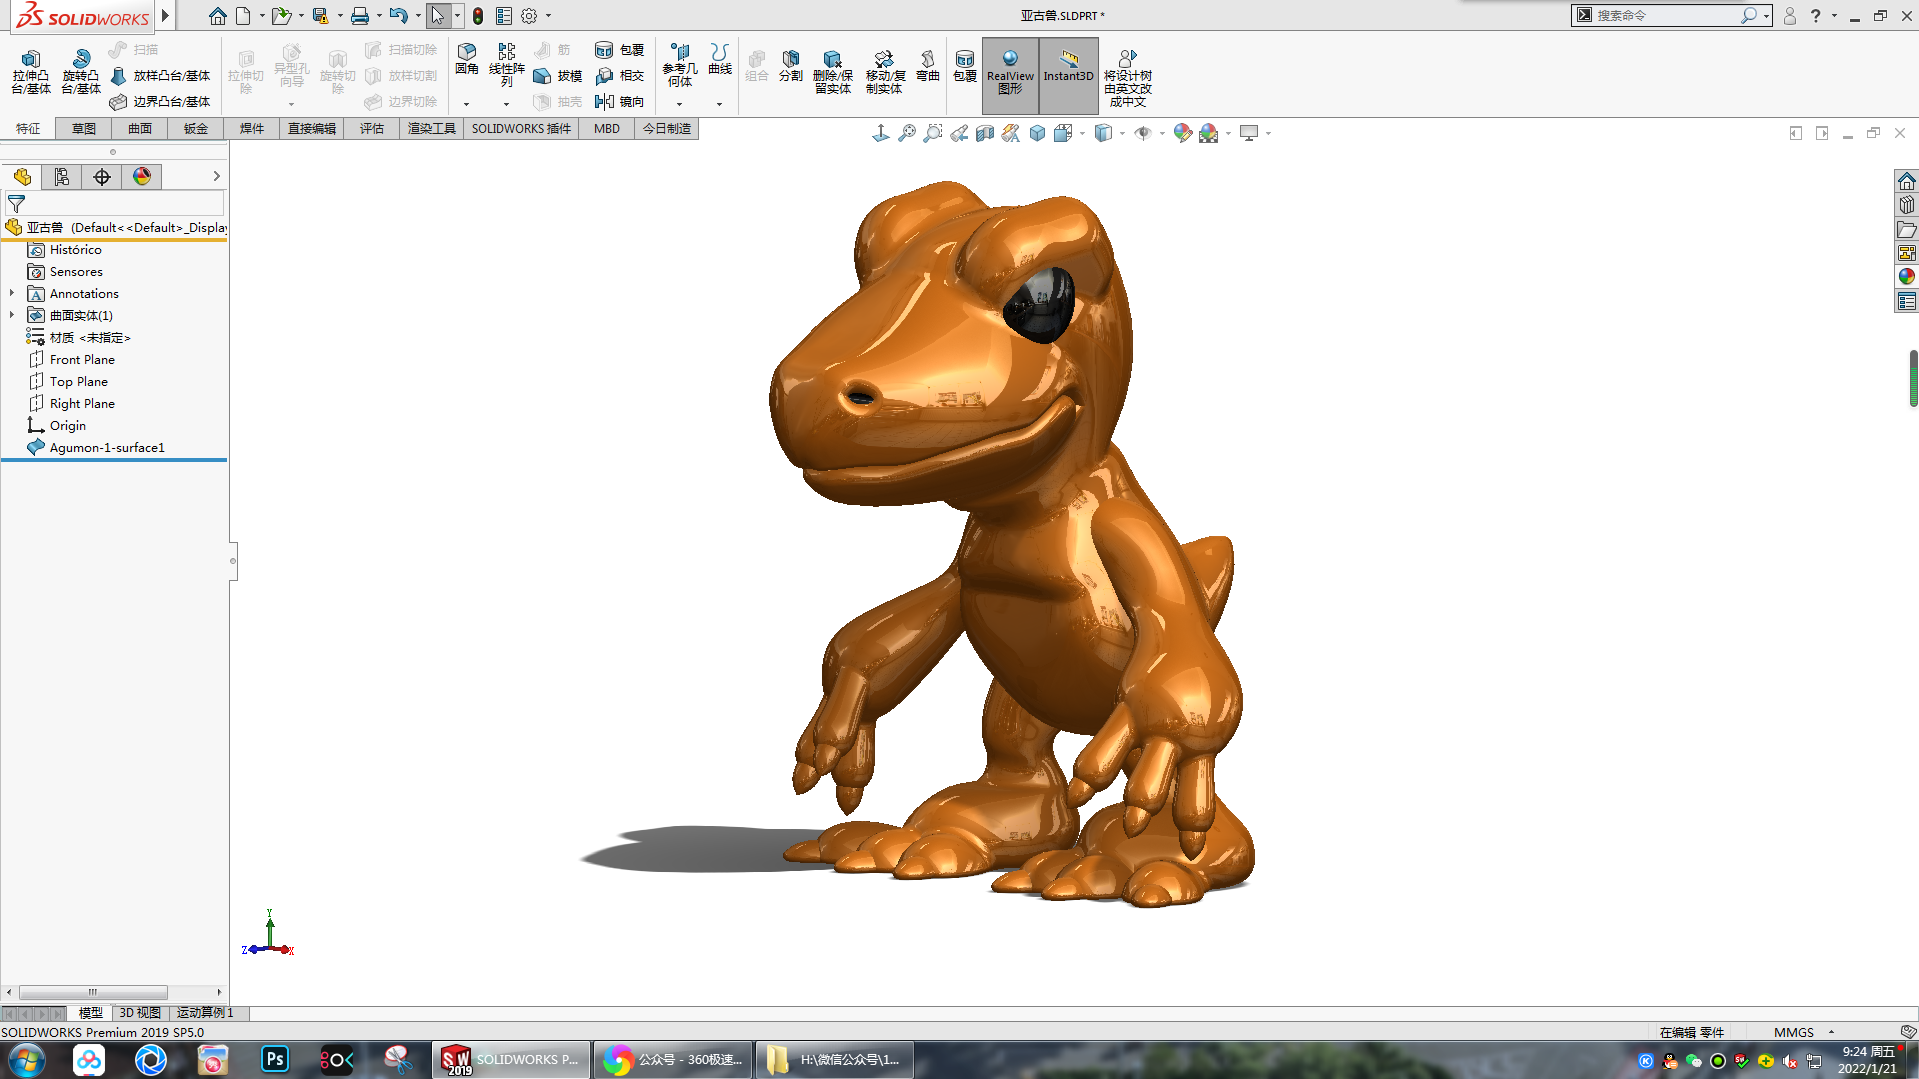Open the dropdown arrow under 线性阵列
1919x1079 pixels.
506,104
